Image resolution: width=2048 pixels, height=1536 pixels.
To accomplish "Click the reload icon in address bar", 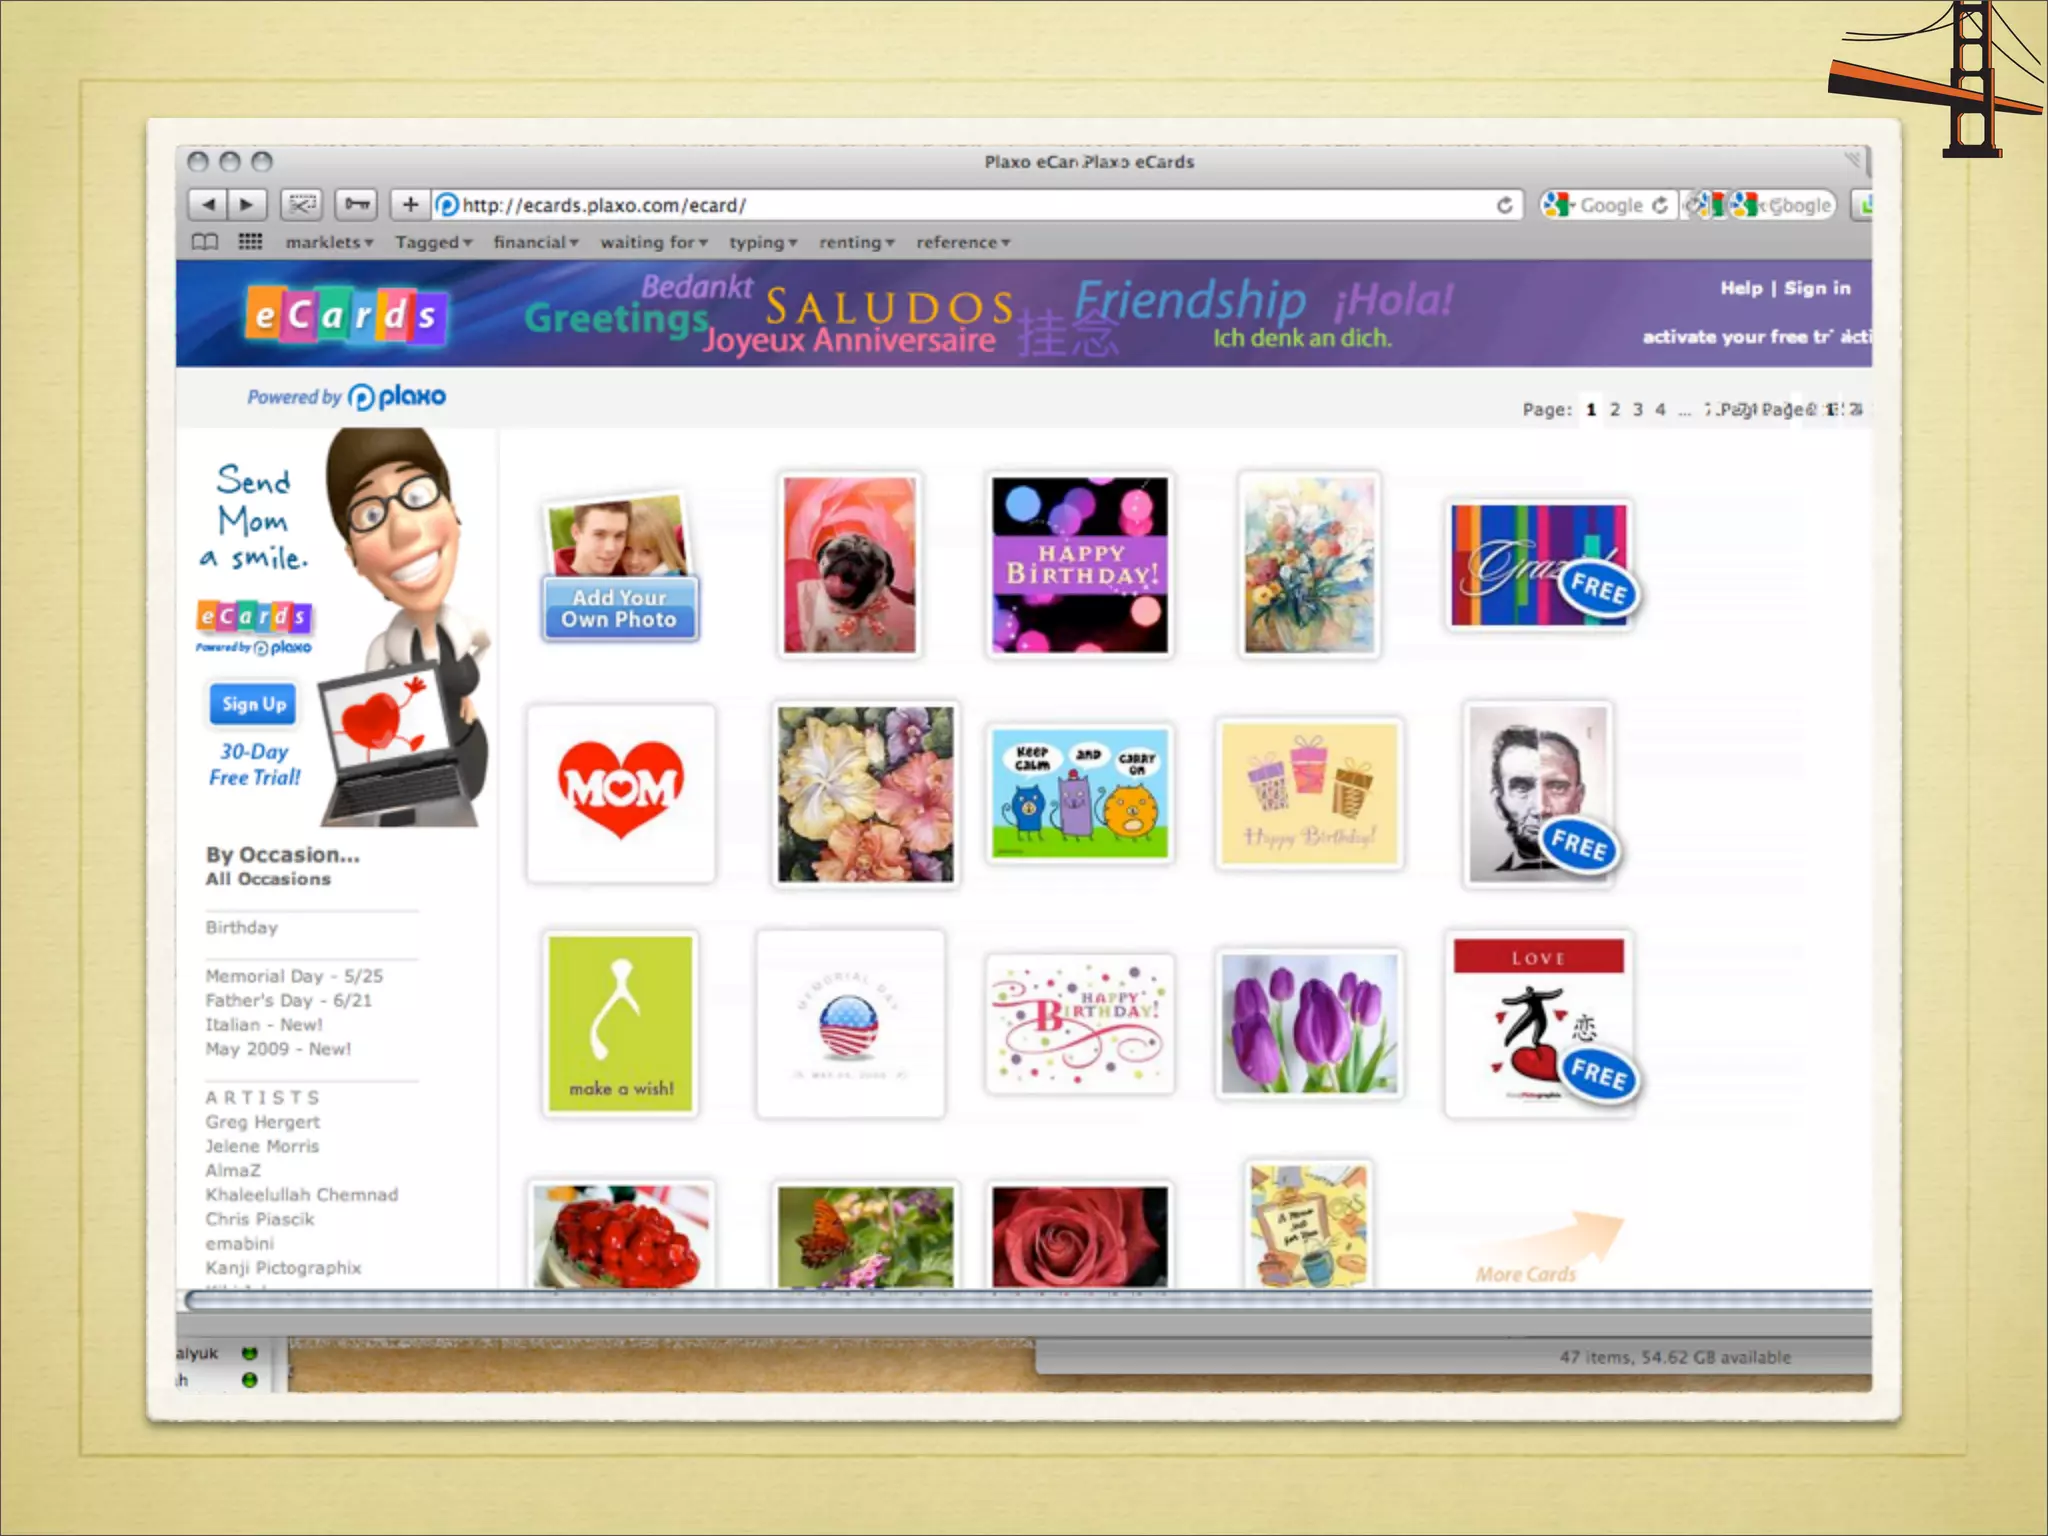I will (1504, 205).
